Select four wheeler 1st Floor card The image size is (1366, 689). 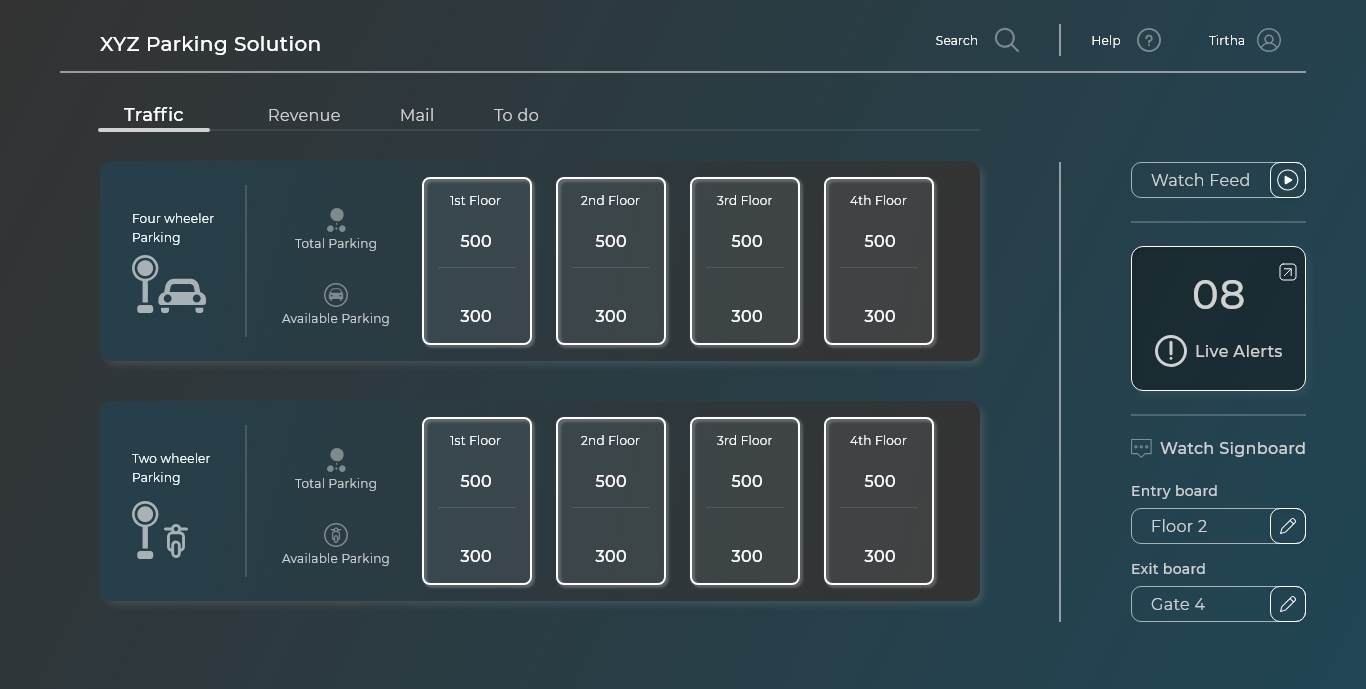point(477,261)
